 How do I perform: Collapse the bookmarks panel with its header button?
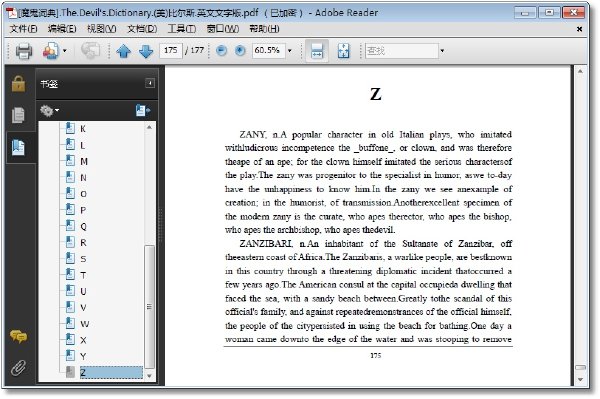pos(150,83)
